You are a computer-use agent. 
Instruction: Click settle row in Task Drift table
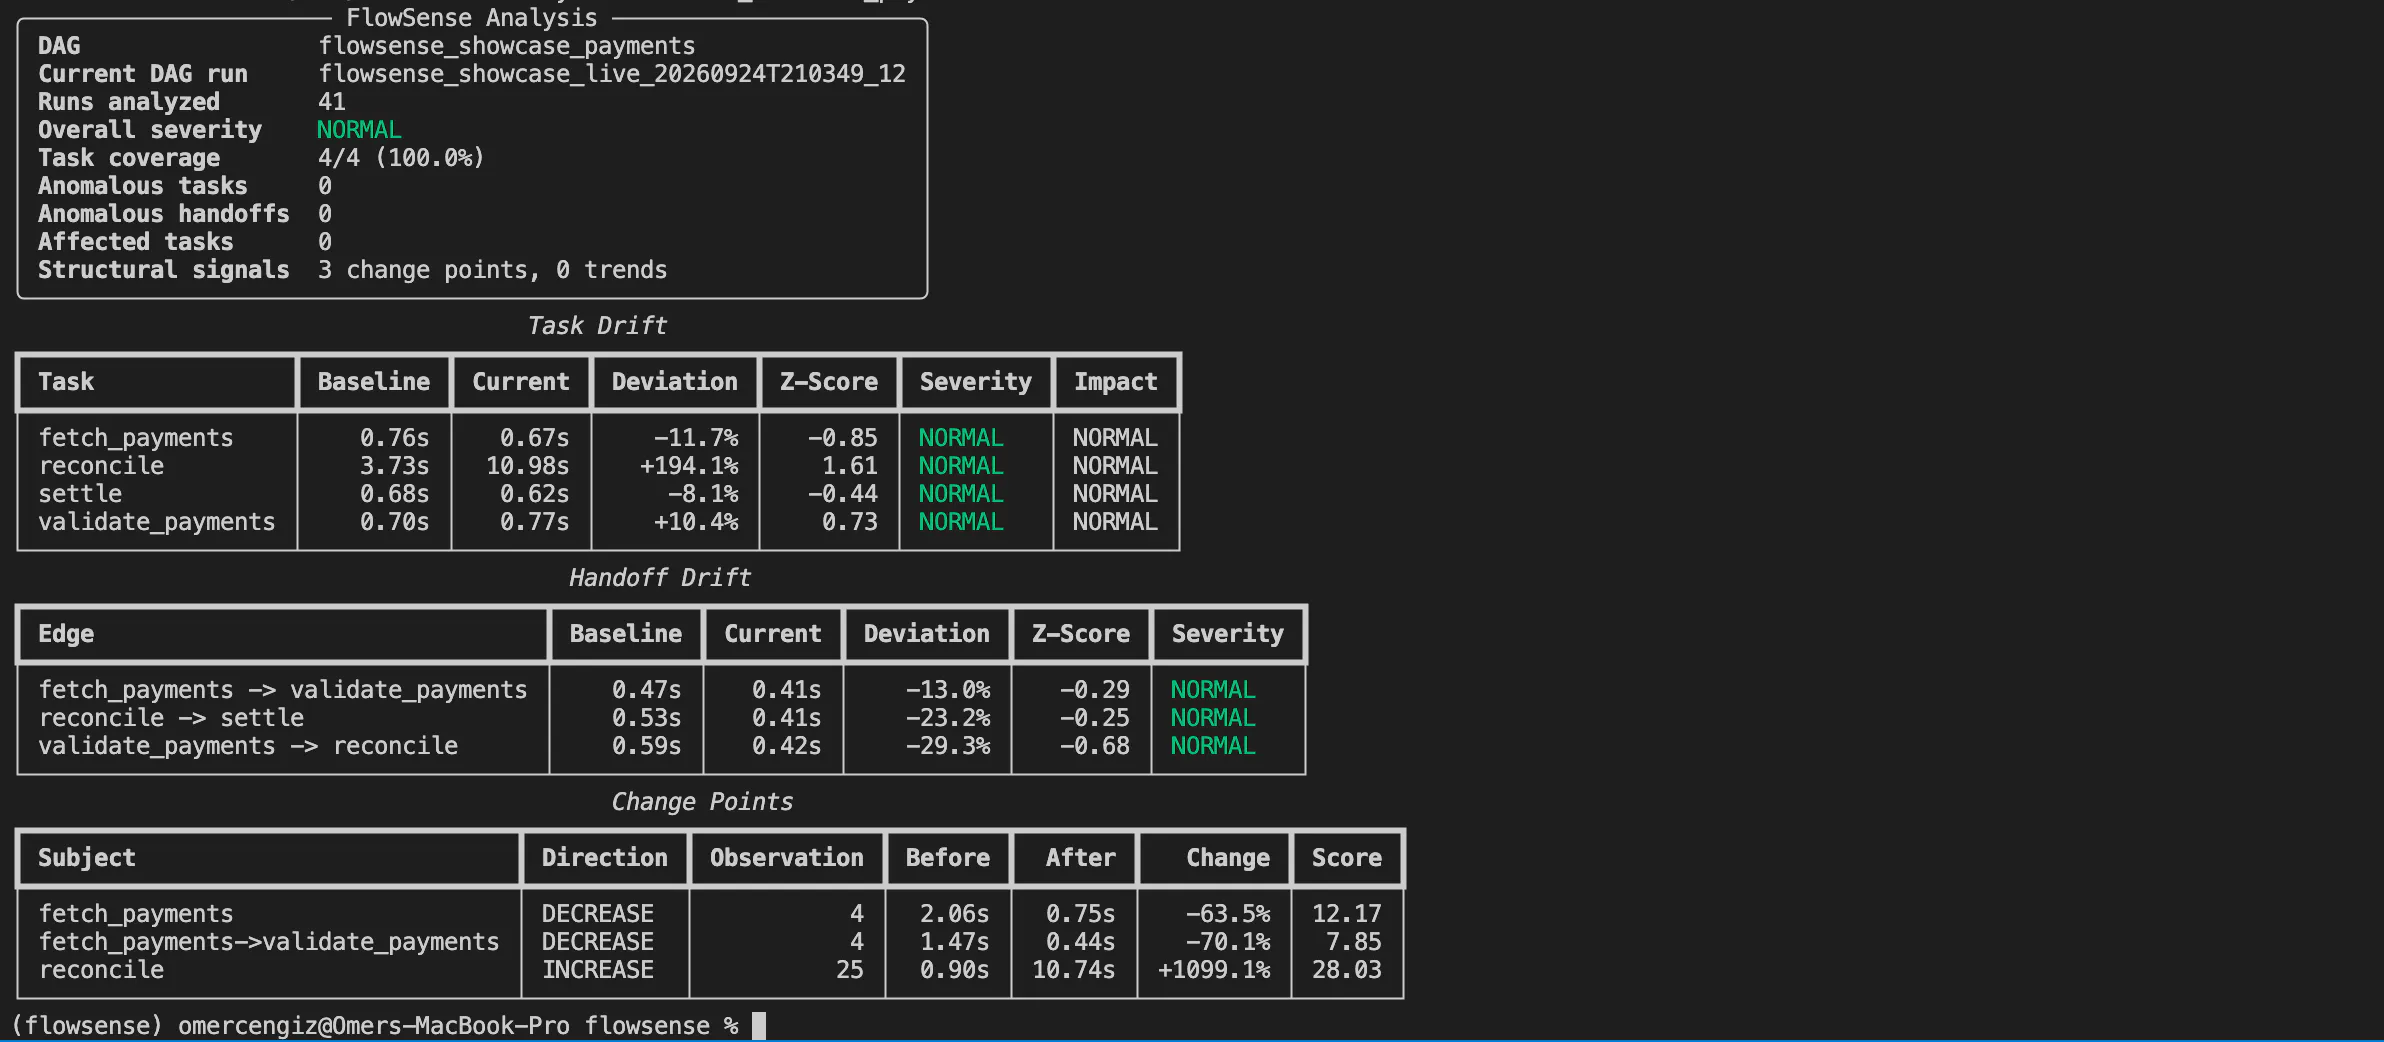[598, 494]
